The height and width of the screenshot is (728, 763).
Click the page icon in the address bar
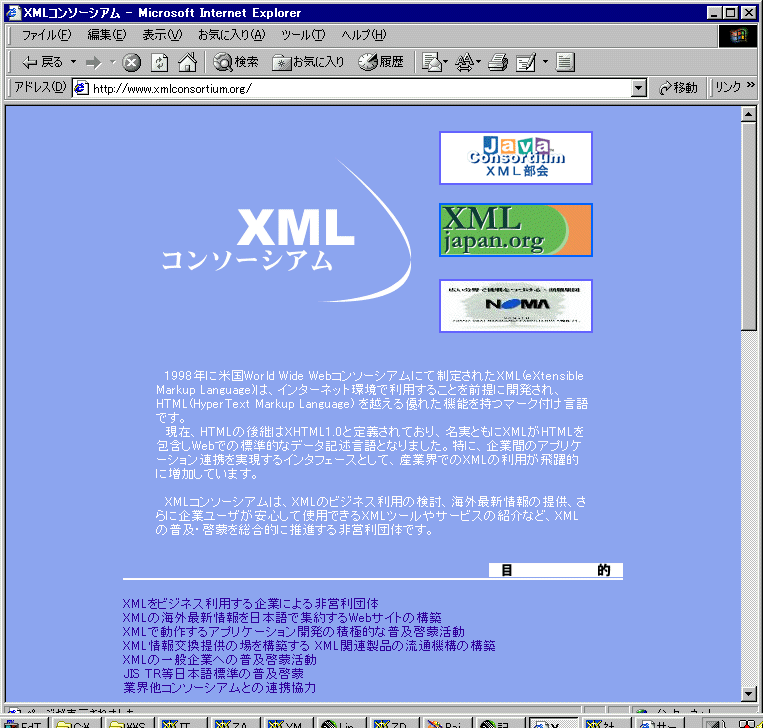point(81,88)
